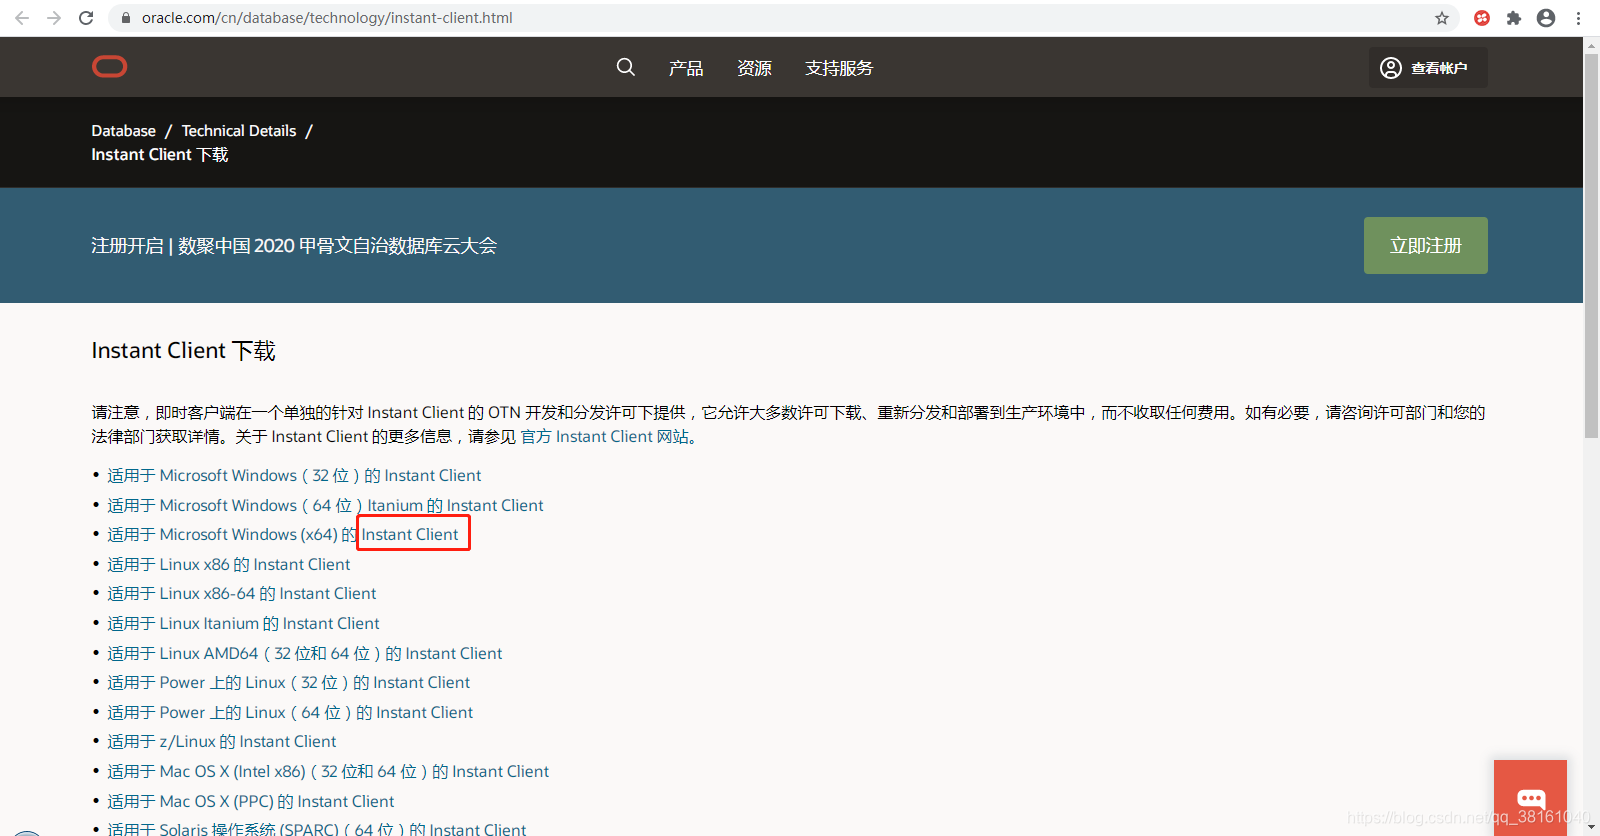This screenshot has width=1600, height=836.
Task: Open the 资源 menu
Action: pyautogui.click(x=754, y=68)
